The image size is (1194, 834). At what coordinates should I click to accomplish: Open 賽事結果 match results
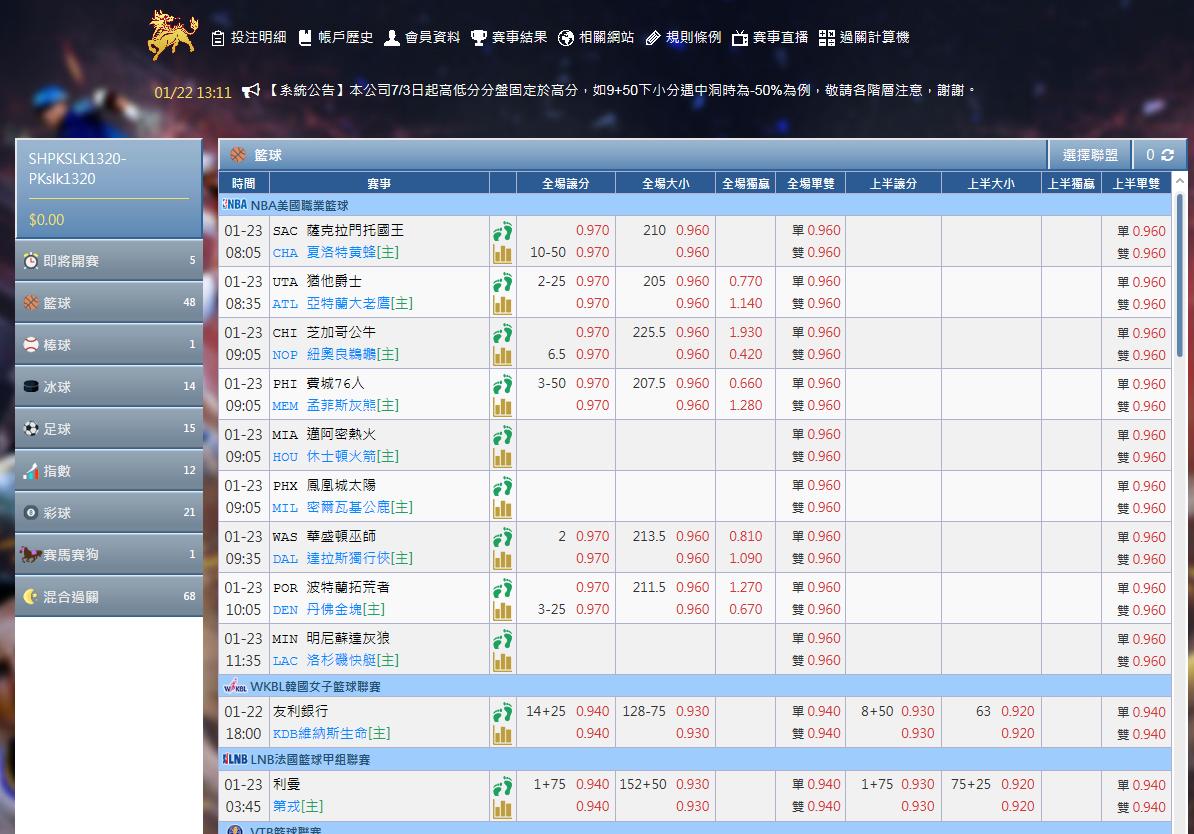(x=509, y=37)
